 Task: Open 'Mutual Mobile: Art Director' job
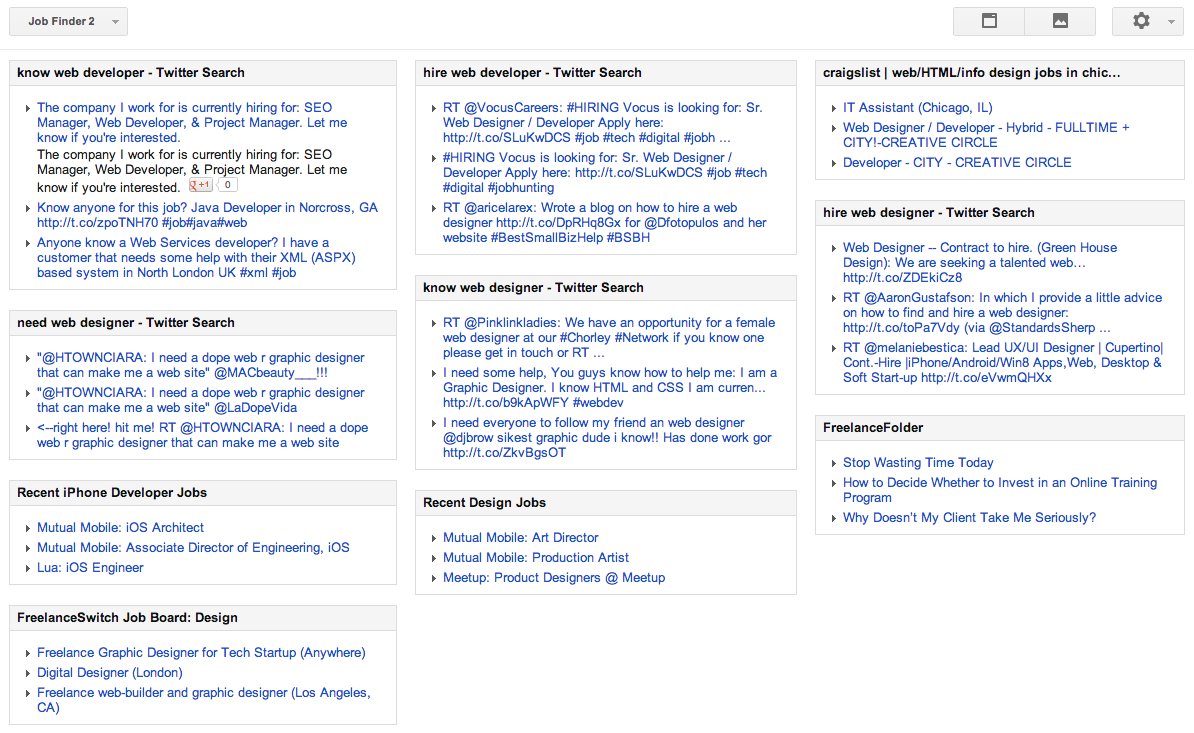(x=521, y=537)
